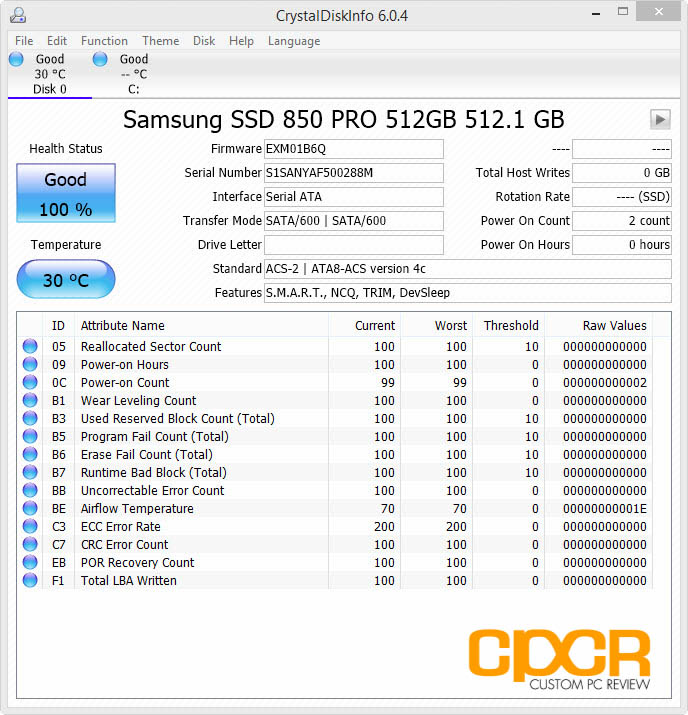688x715 pixels.
Task: Select the CRC Error Count attribute name
Action: 124,544
